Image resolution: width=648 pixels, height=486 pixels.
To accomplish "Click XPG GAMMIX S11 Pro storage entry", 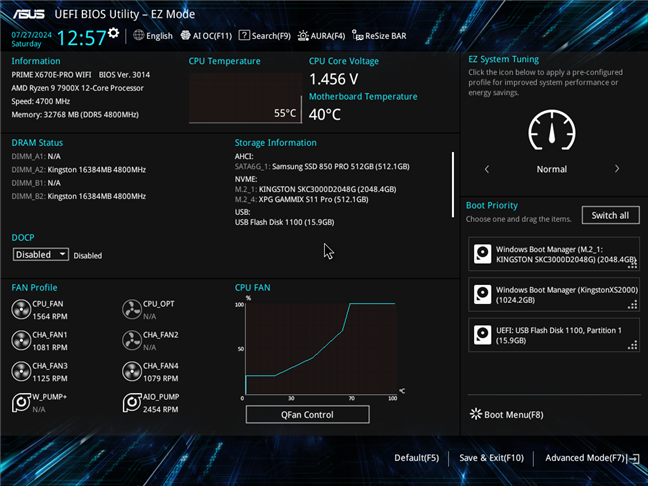I will (301, 200).
